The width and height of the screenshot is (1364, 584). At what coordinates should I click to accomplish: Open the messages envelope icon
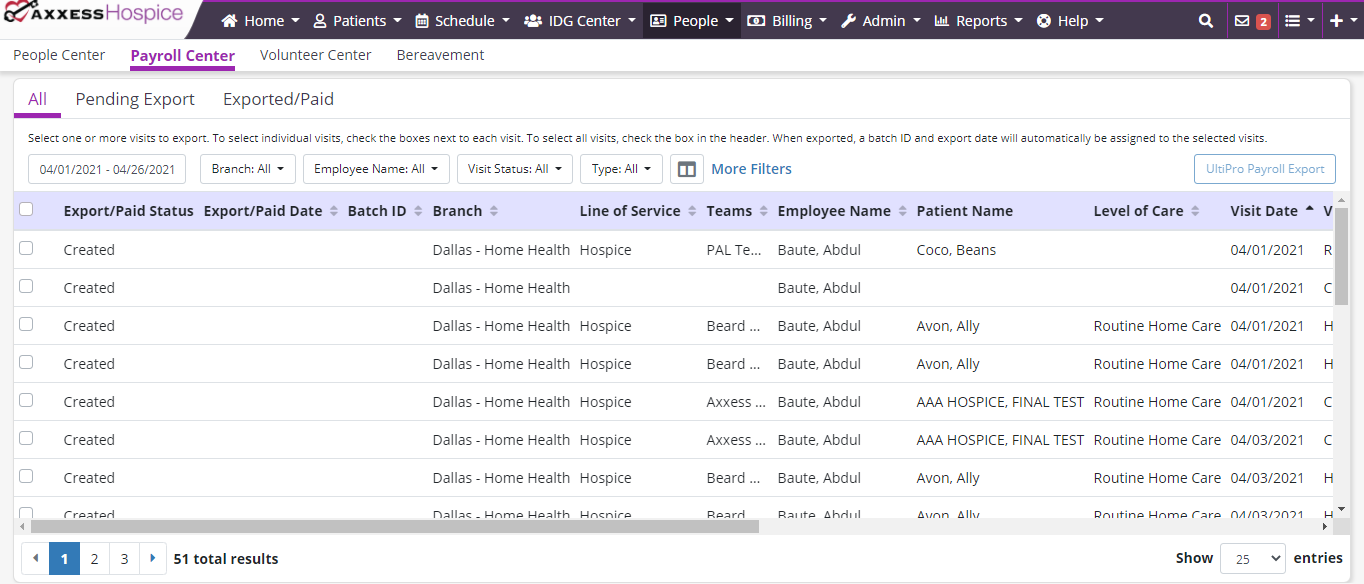pyautogui.click(x=1242, y=21)
